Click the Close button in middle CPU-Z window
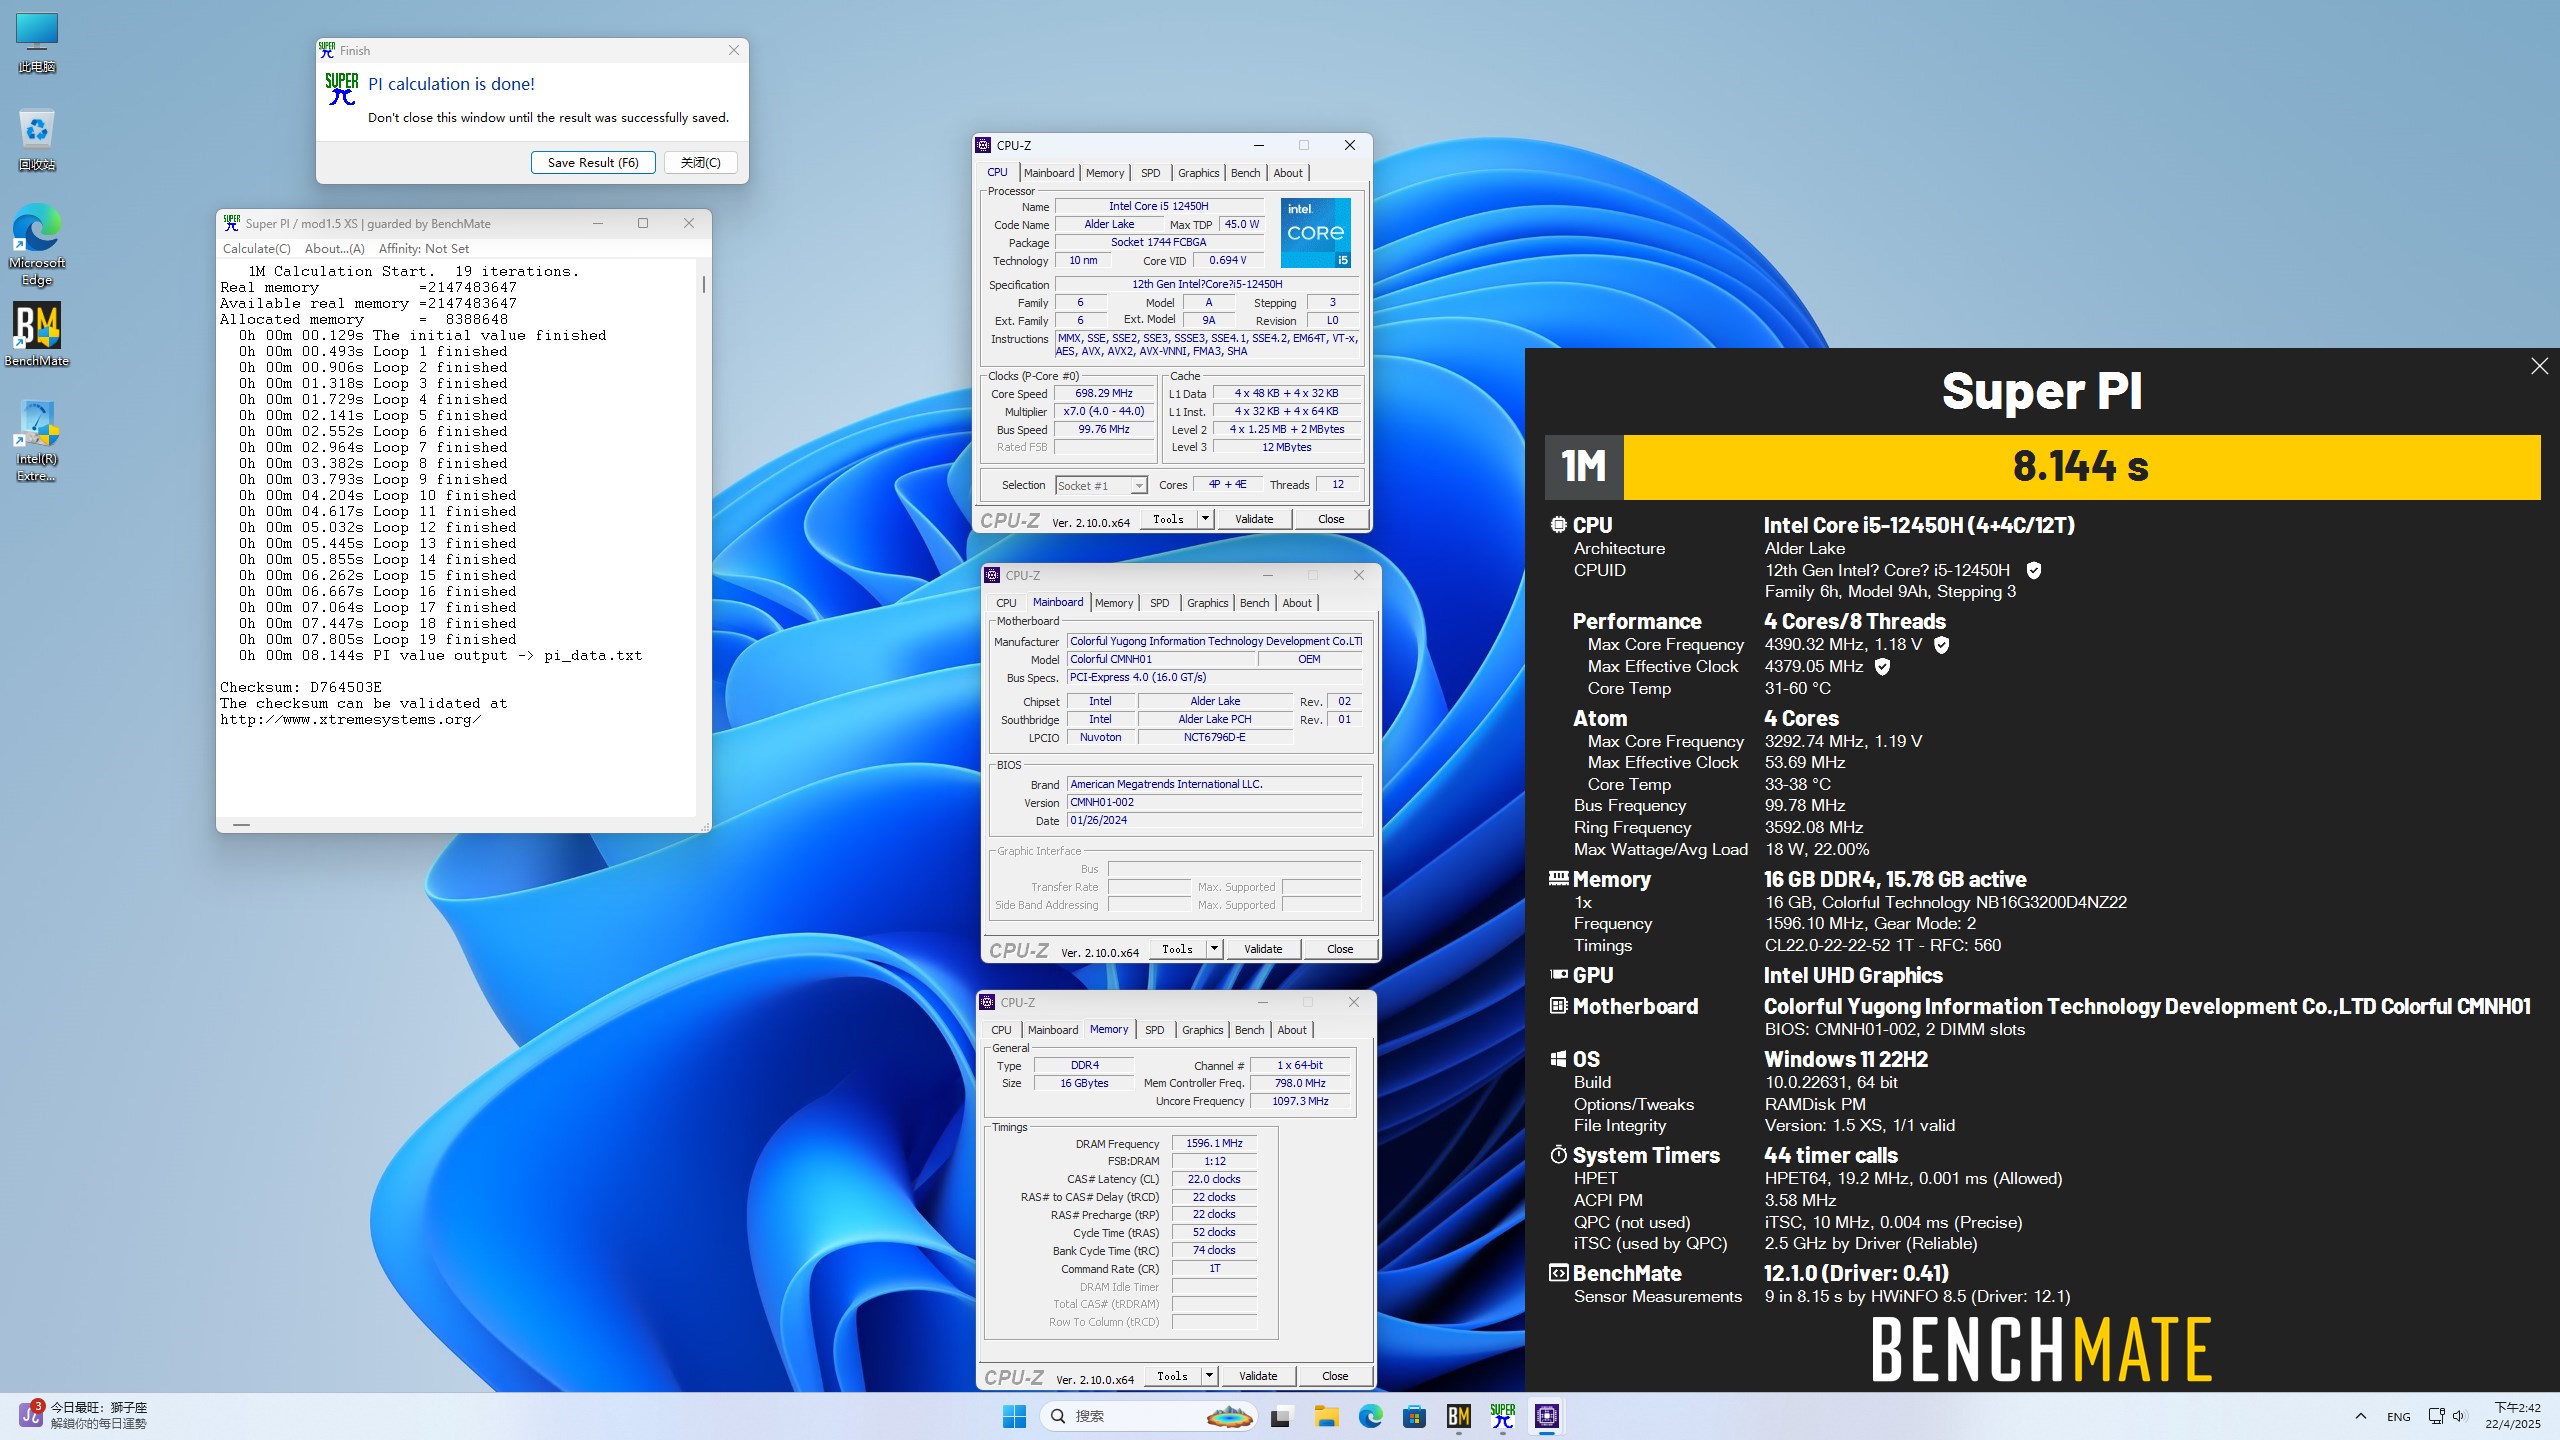This screenshot has height=1440, width=2560. coord(1340,949)
